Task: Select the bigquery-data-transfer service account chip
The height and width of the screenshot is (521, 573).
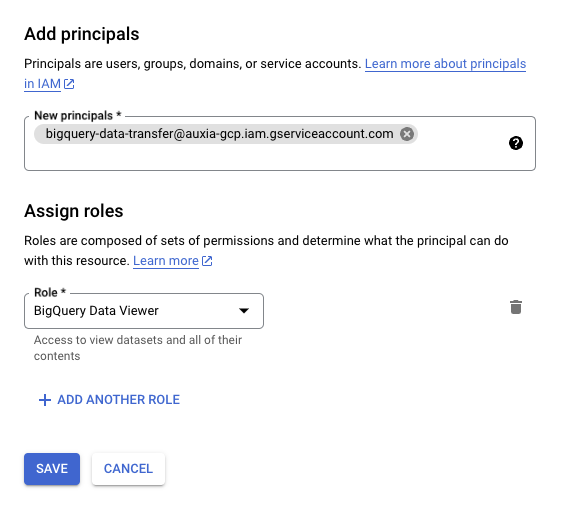Action: tap(219, 134)
